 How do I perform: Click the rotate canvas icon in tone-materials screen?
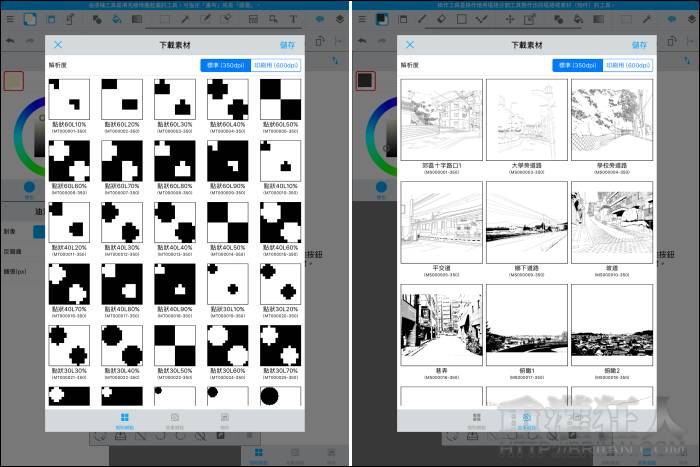pos(320,41)
